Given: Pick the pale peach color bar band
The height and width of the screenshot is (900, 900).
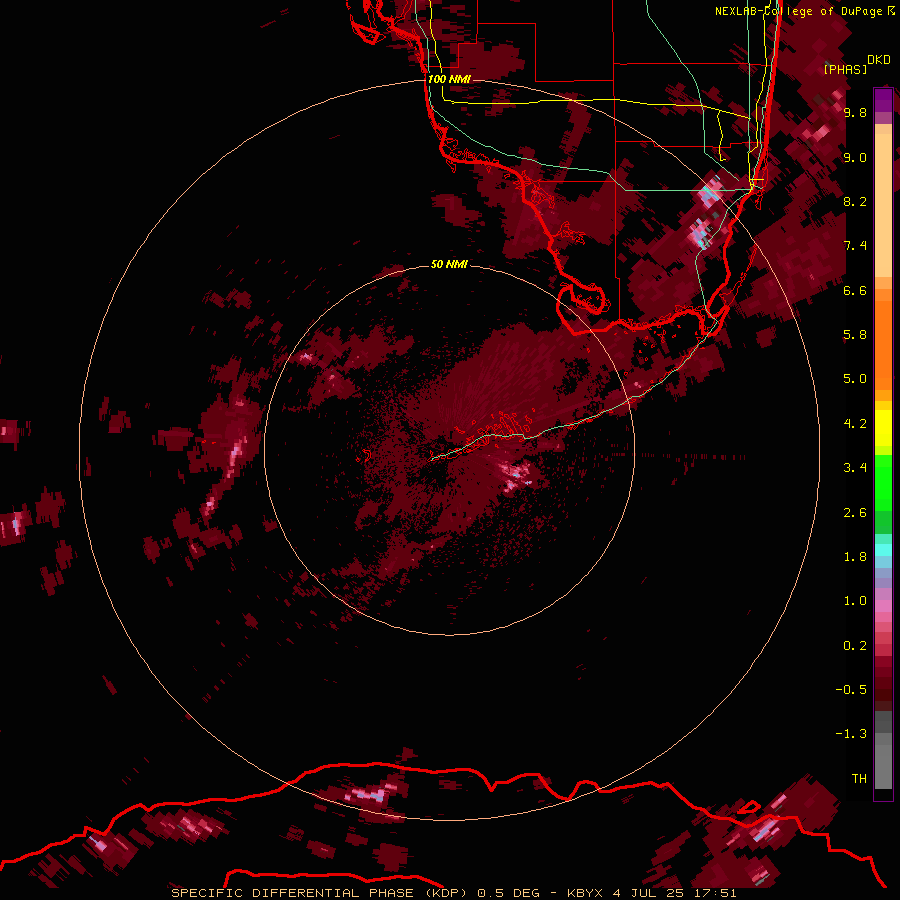Looking at the screenshot, I should [883, 205].
